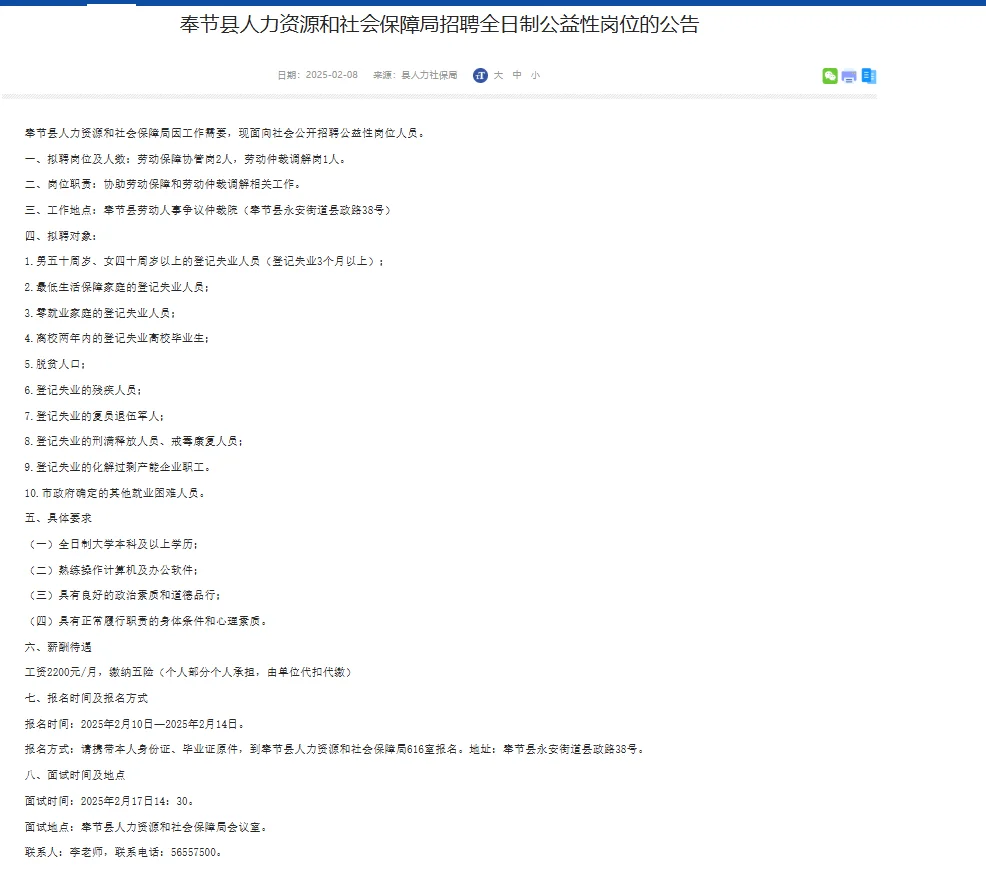Click the source label 县人力社保局

click(x=428, y=74)
